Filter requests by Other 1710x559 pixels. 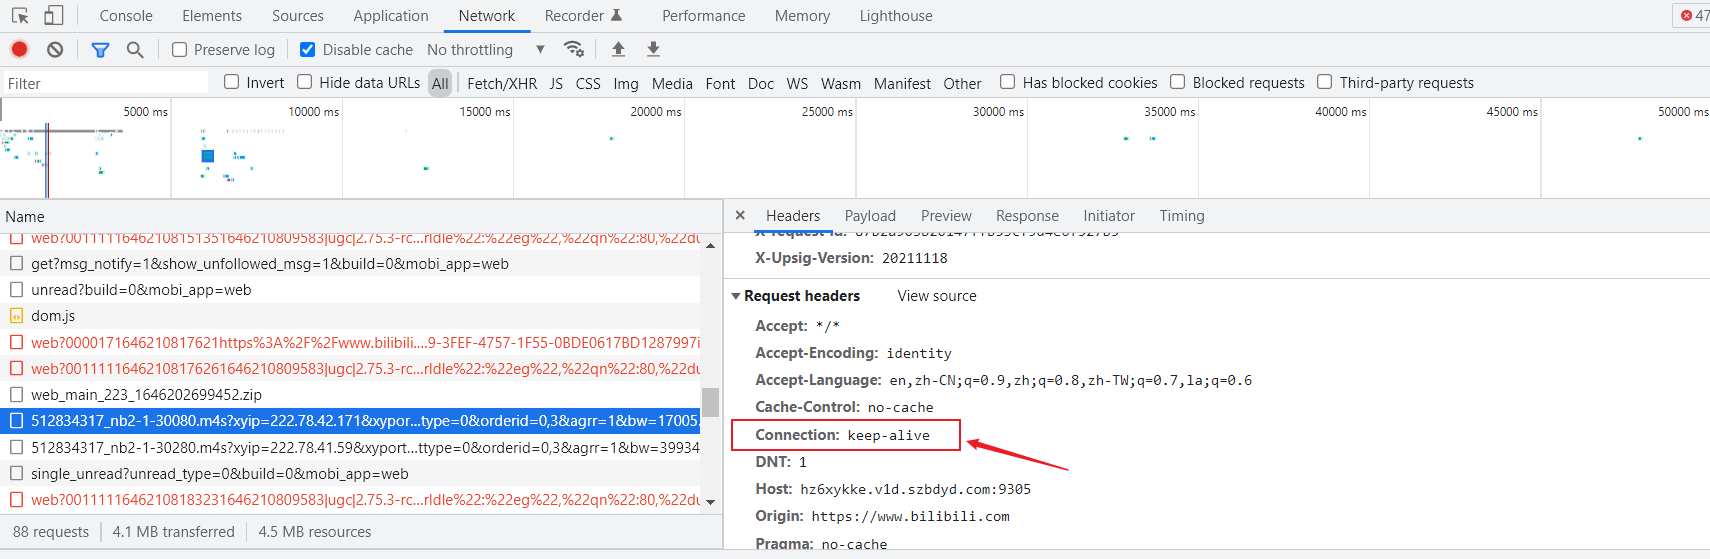coord(962,83)
